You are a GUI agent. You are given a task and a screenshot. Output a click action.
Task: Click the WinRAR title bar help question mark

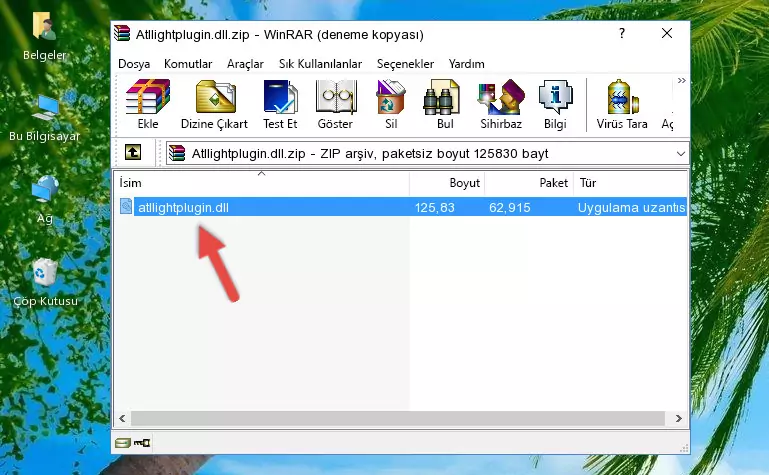[x=622, y=33]
